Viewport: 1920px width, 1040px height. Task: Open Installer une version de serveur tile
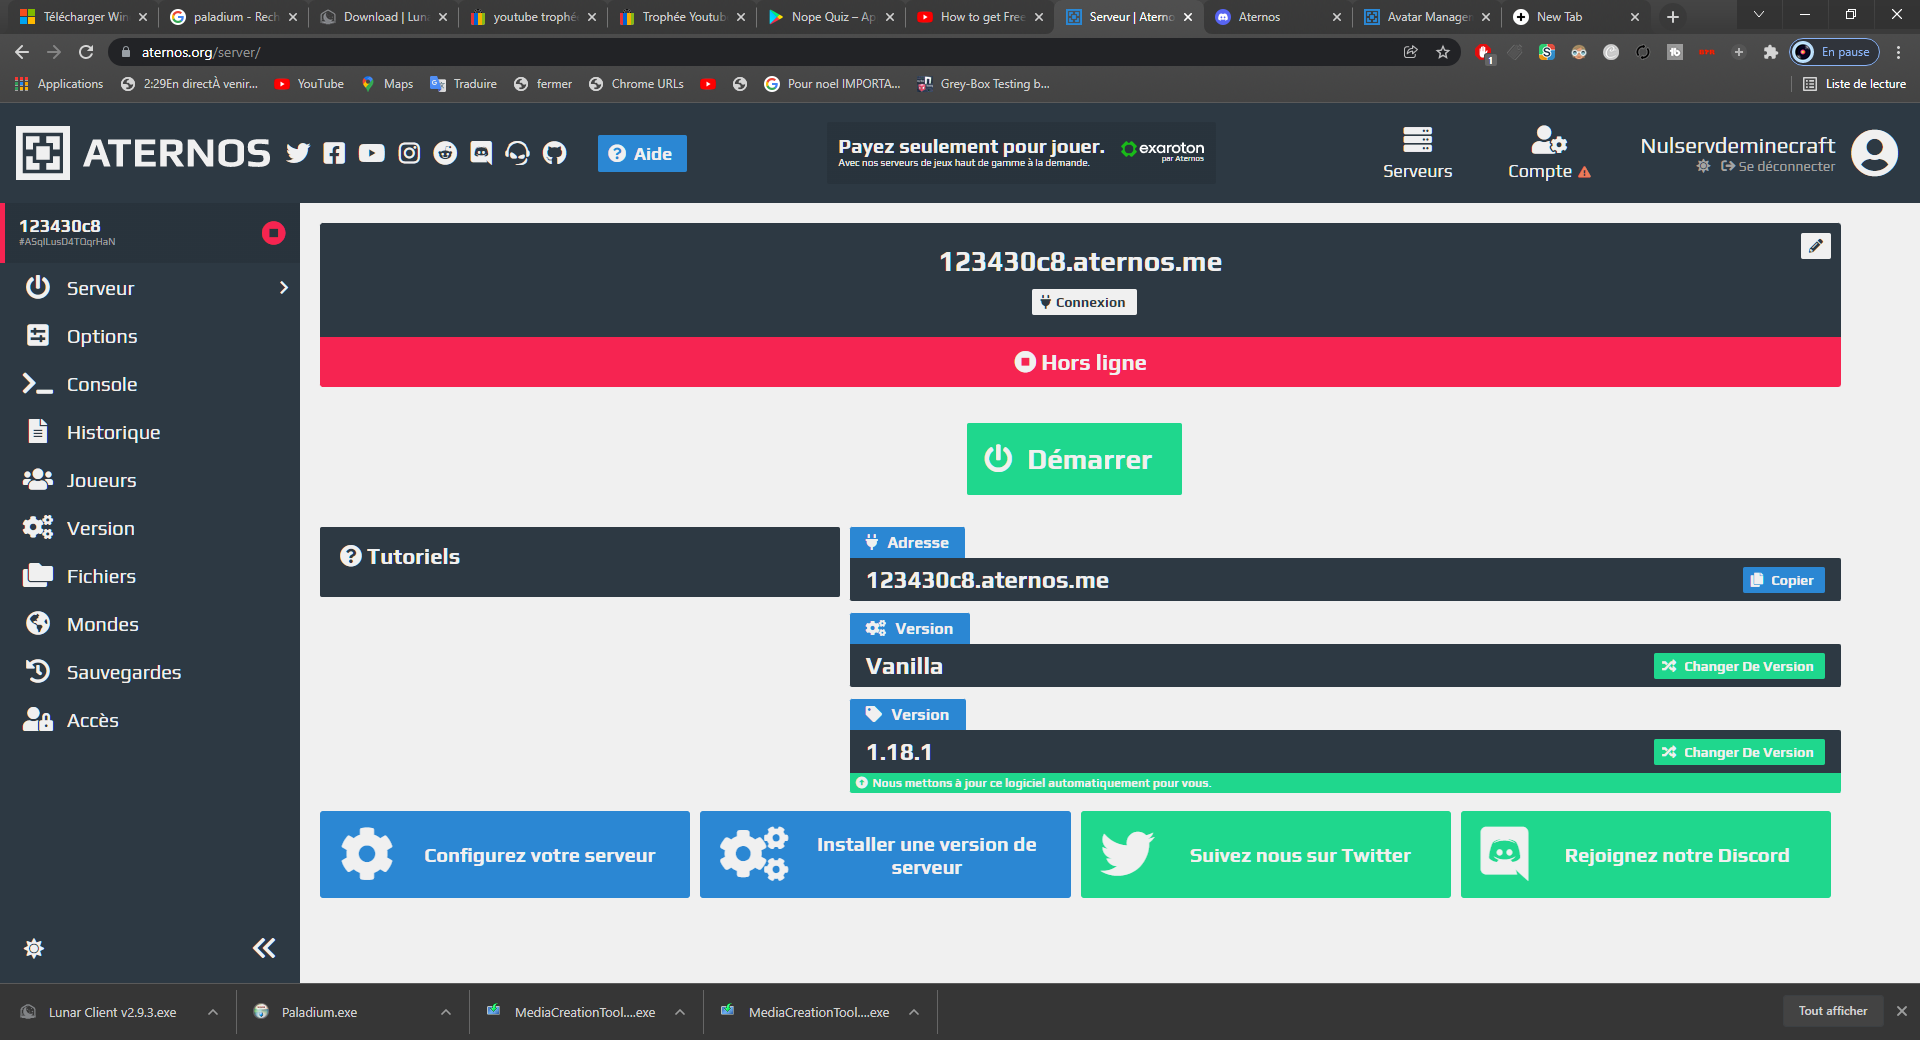click(885, 854)
